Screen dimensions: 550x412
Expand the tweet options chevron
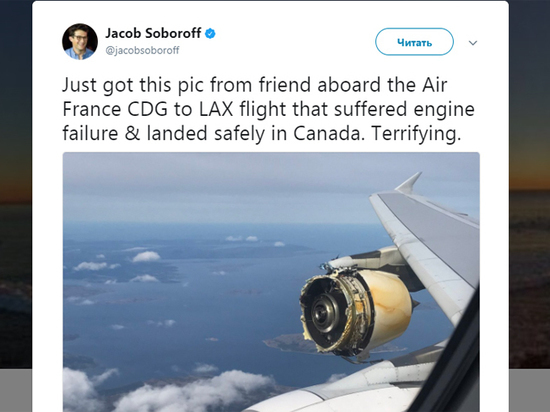pyautogui.click(x=473, y=43)
